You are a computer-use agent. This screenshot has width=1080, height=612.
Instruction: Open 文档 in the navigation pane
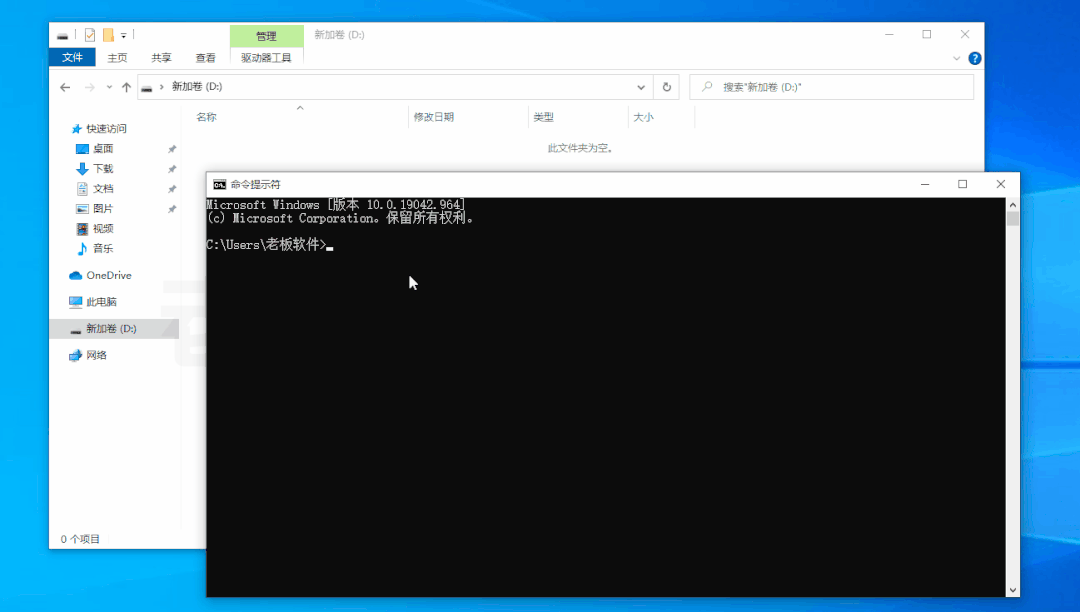pos(103,189)
